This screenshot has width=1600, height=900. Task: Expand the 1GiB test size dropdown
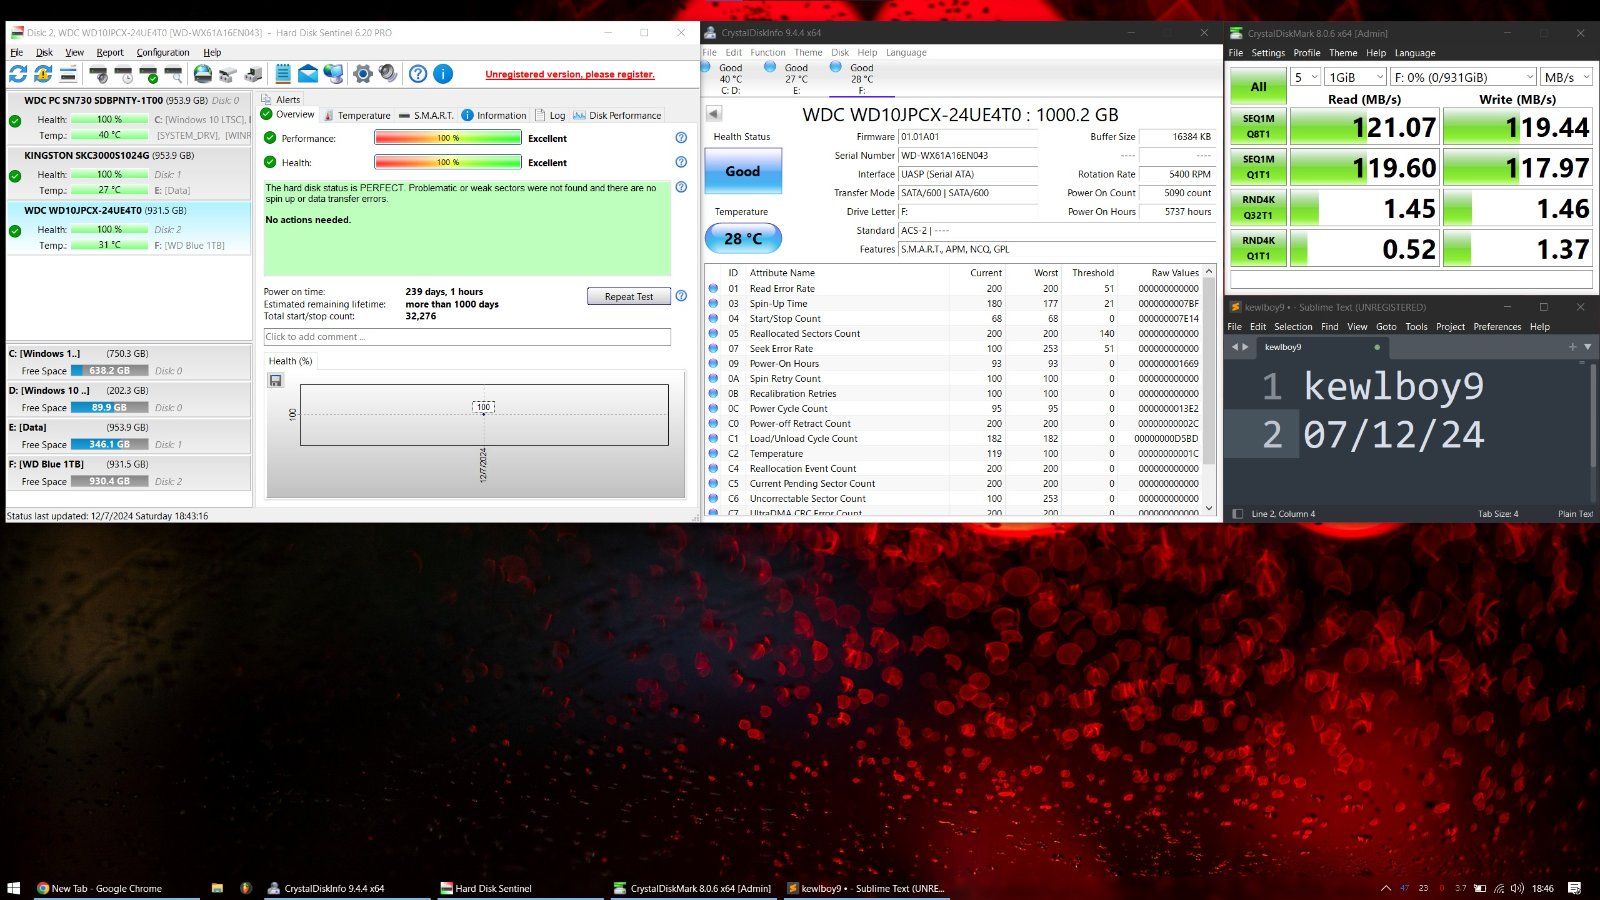[1356, 77]
